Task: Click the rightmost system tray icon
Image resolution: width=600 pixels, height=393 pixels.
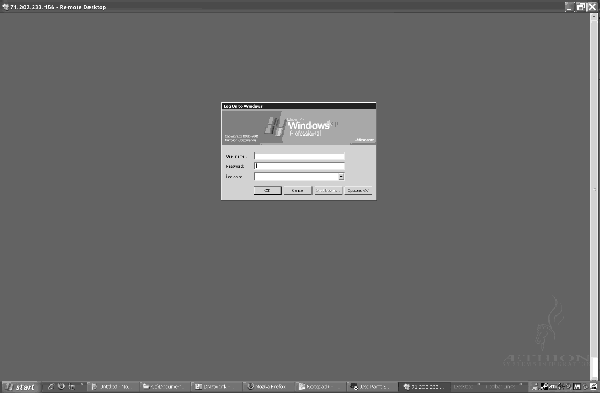Action: (593, 387)
